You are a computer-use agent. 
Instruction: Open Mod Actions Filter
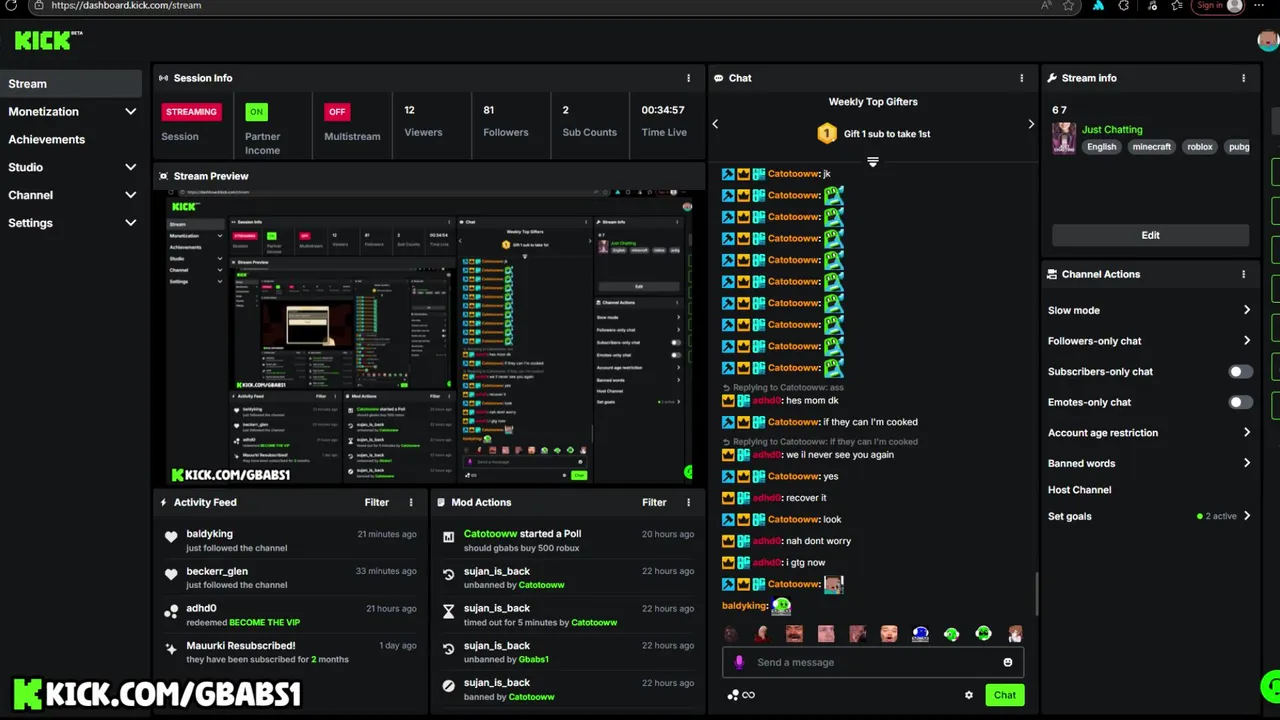(x=654, y=502)
